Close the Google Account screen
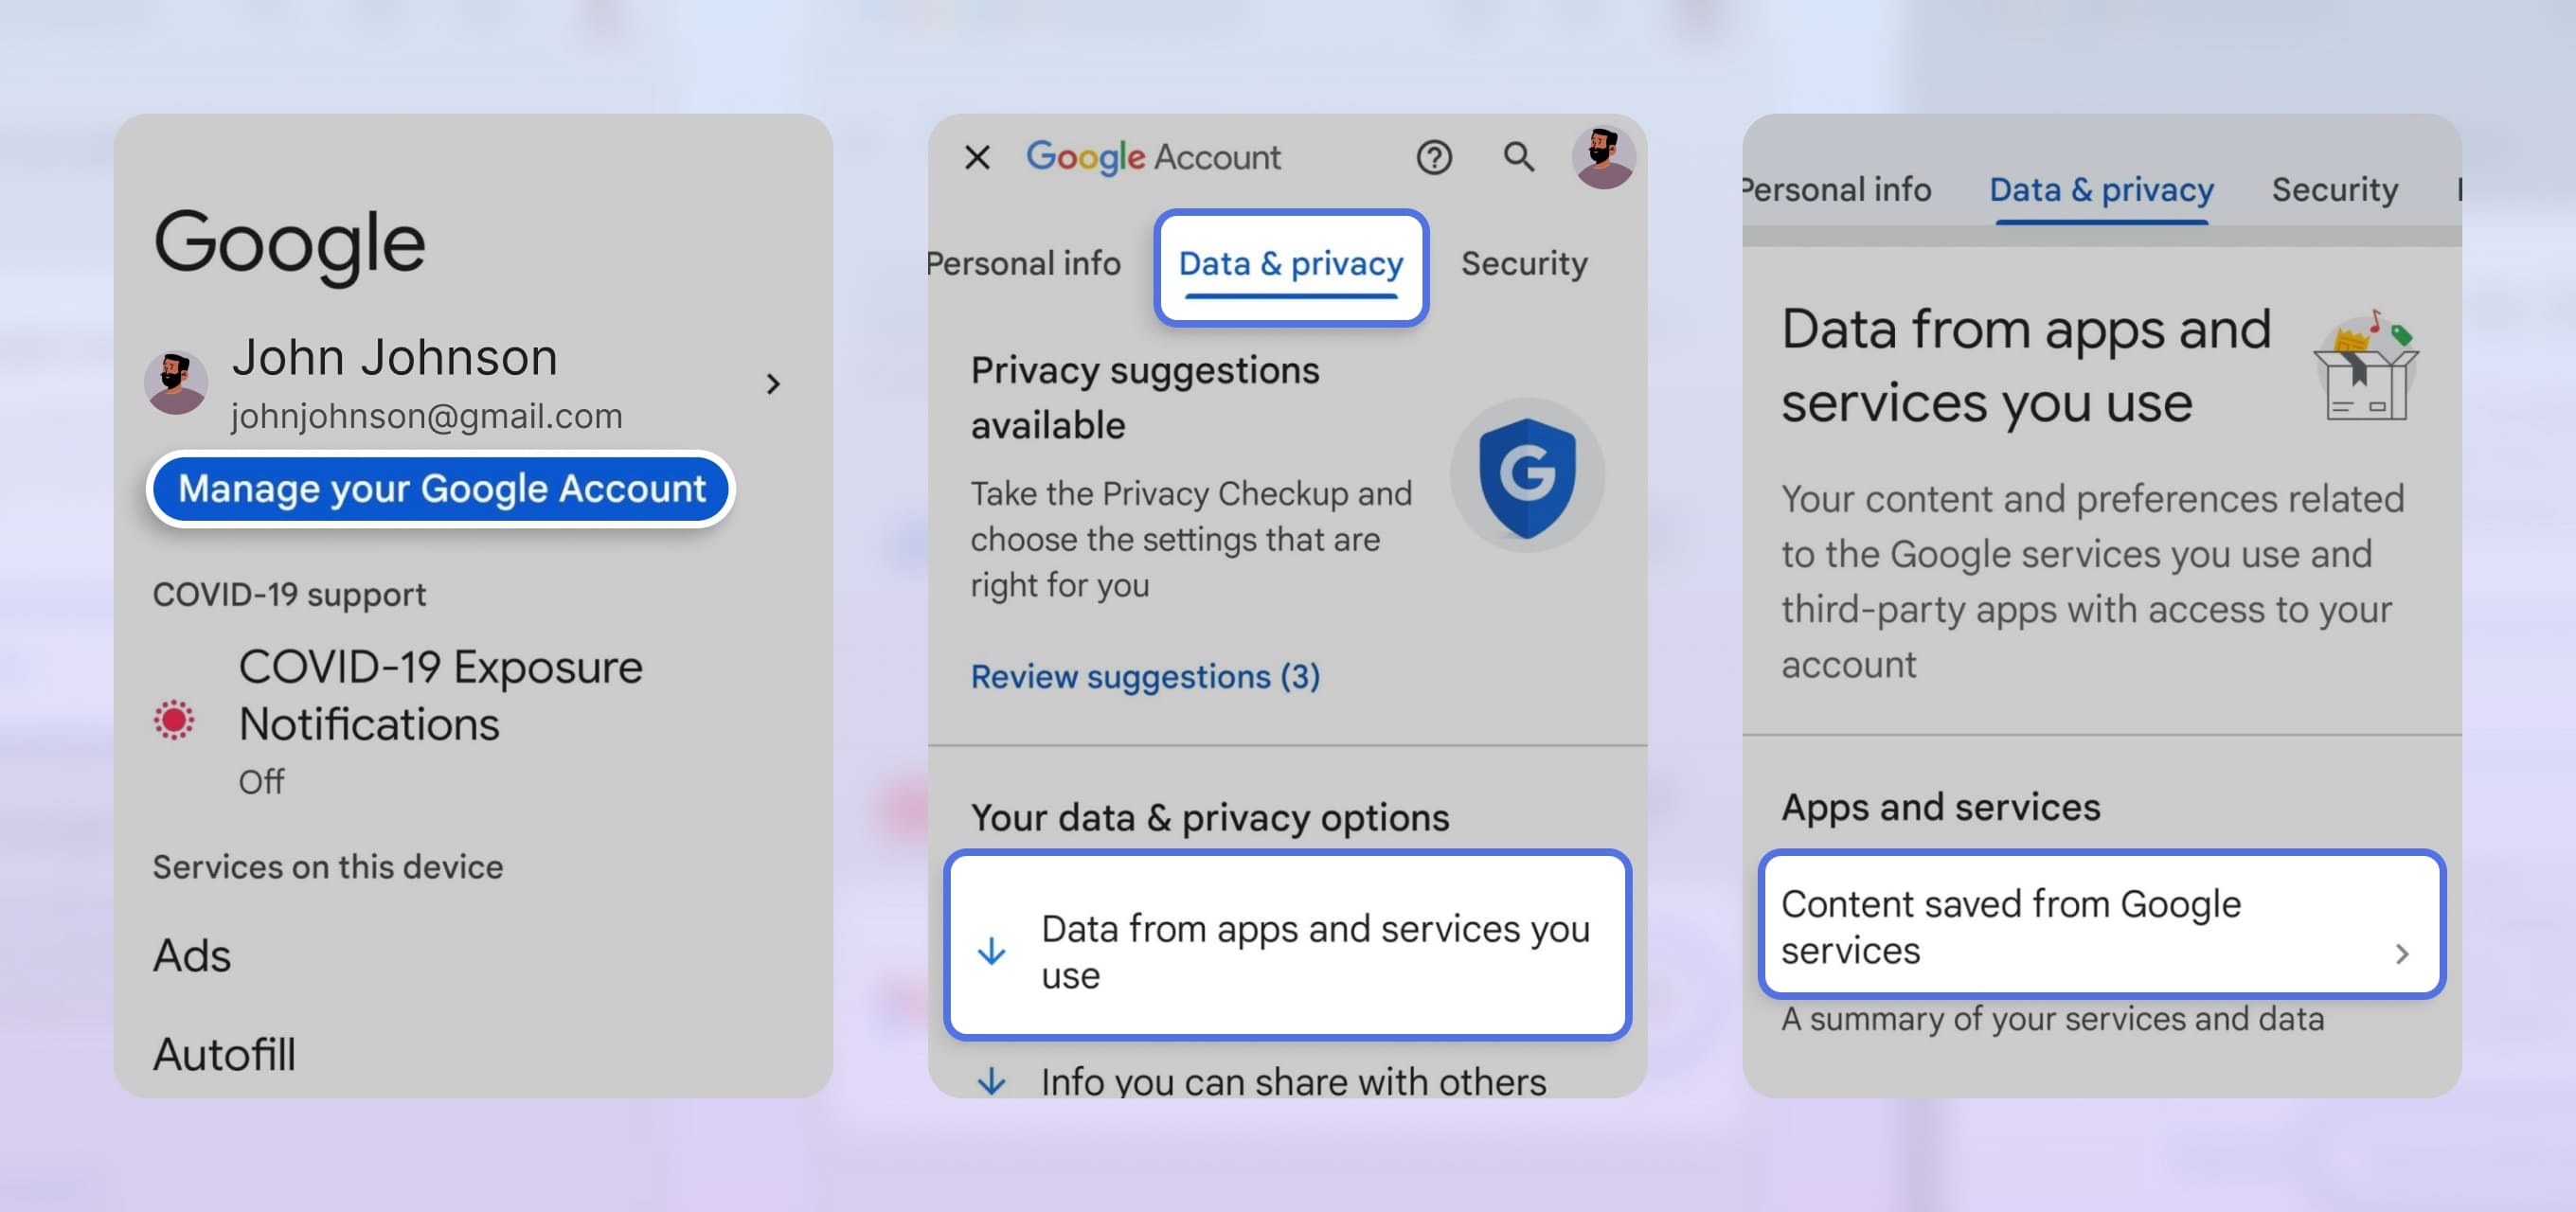 pyautogui.click(x=976, y=157)
